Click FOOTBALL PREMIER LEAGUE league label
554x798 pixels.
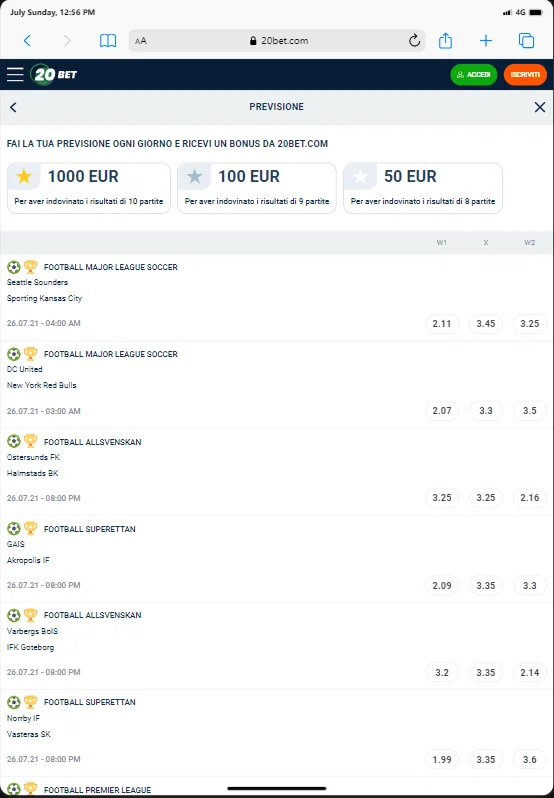click(x=97, y=790)
